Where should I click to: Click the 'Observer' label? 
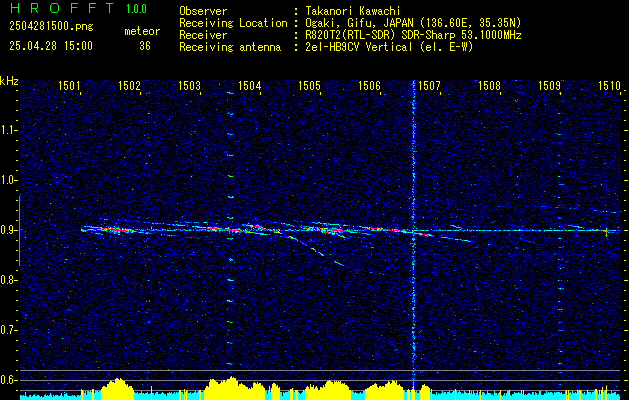203,11
